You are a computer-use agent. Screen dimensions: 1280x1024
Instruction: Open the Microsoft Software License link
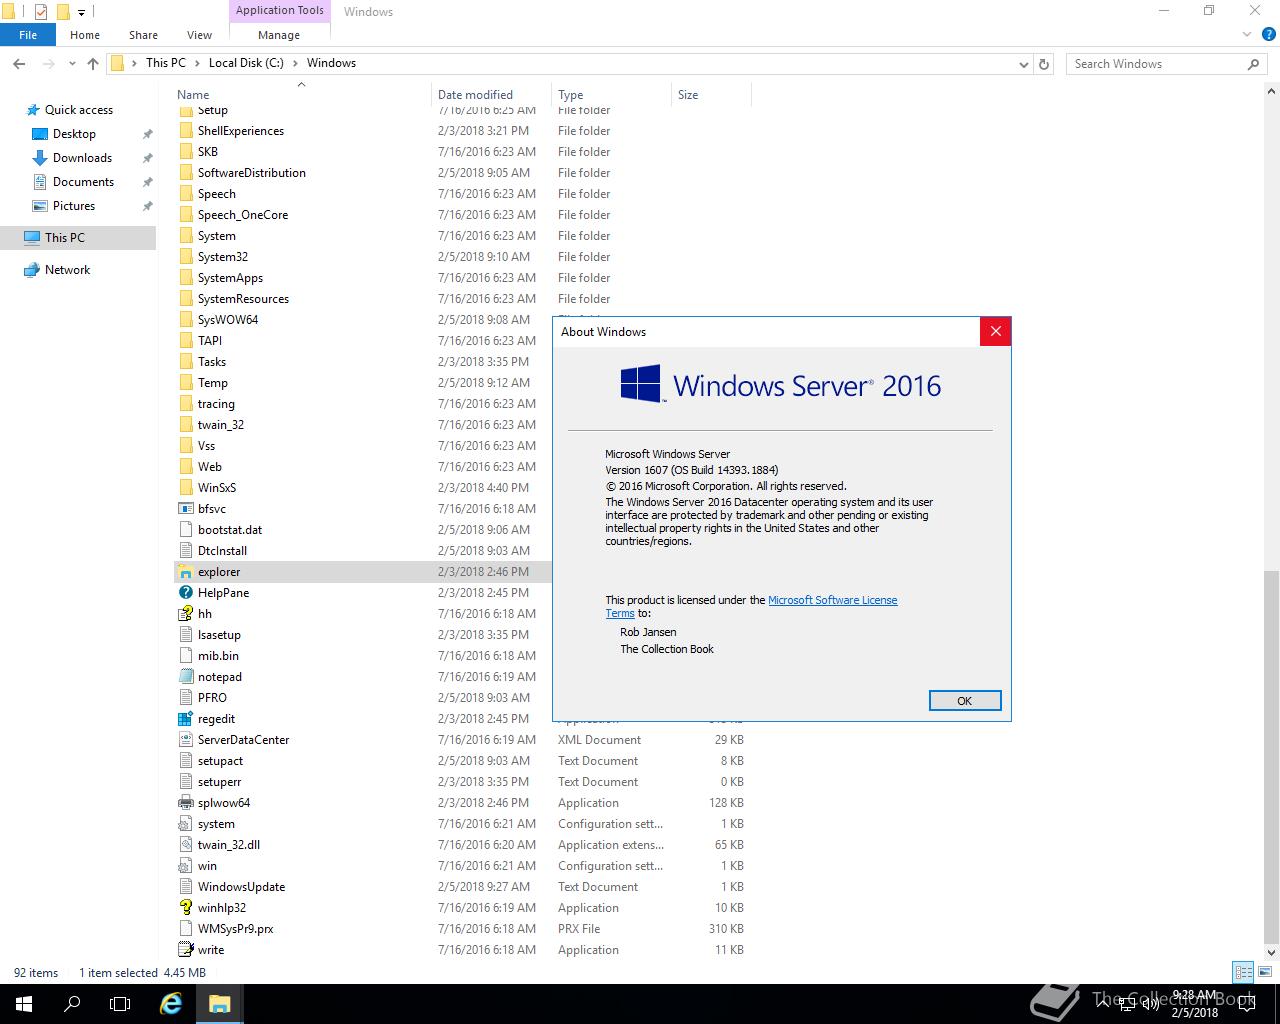[833, 600]
